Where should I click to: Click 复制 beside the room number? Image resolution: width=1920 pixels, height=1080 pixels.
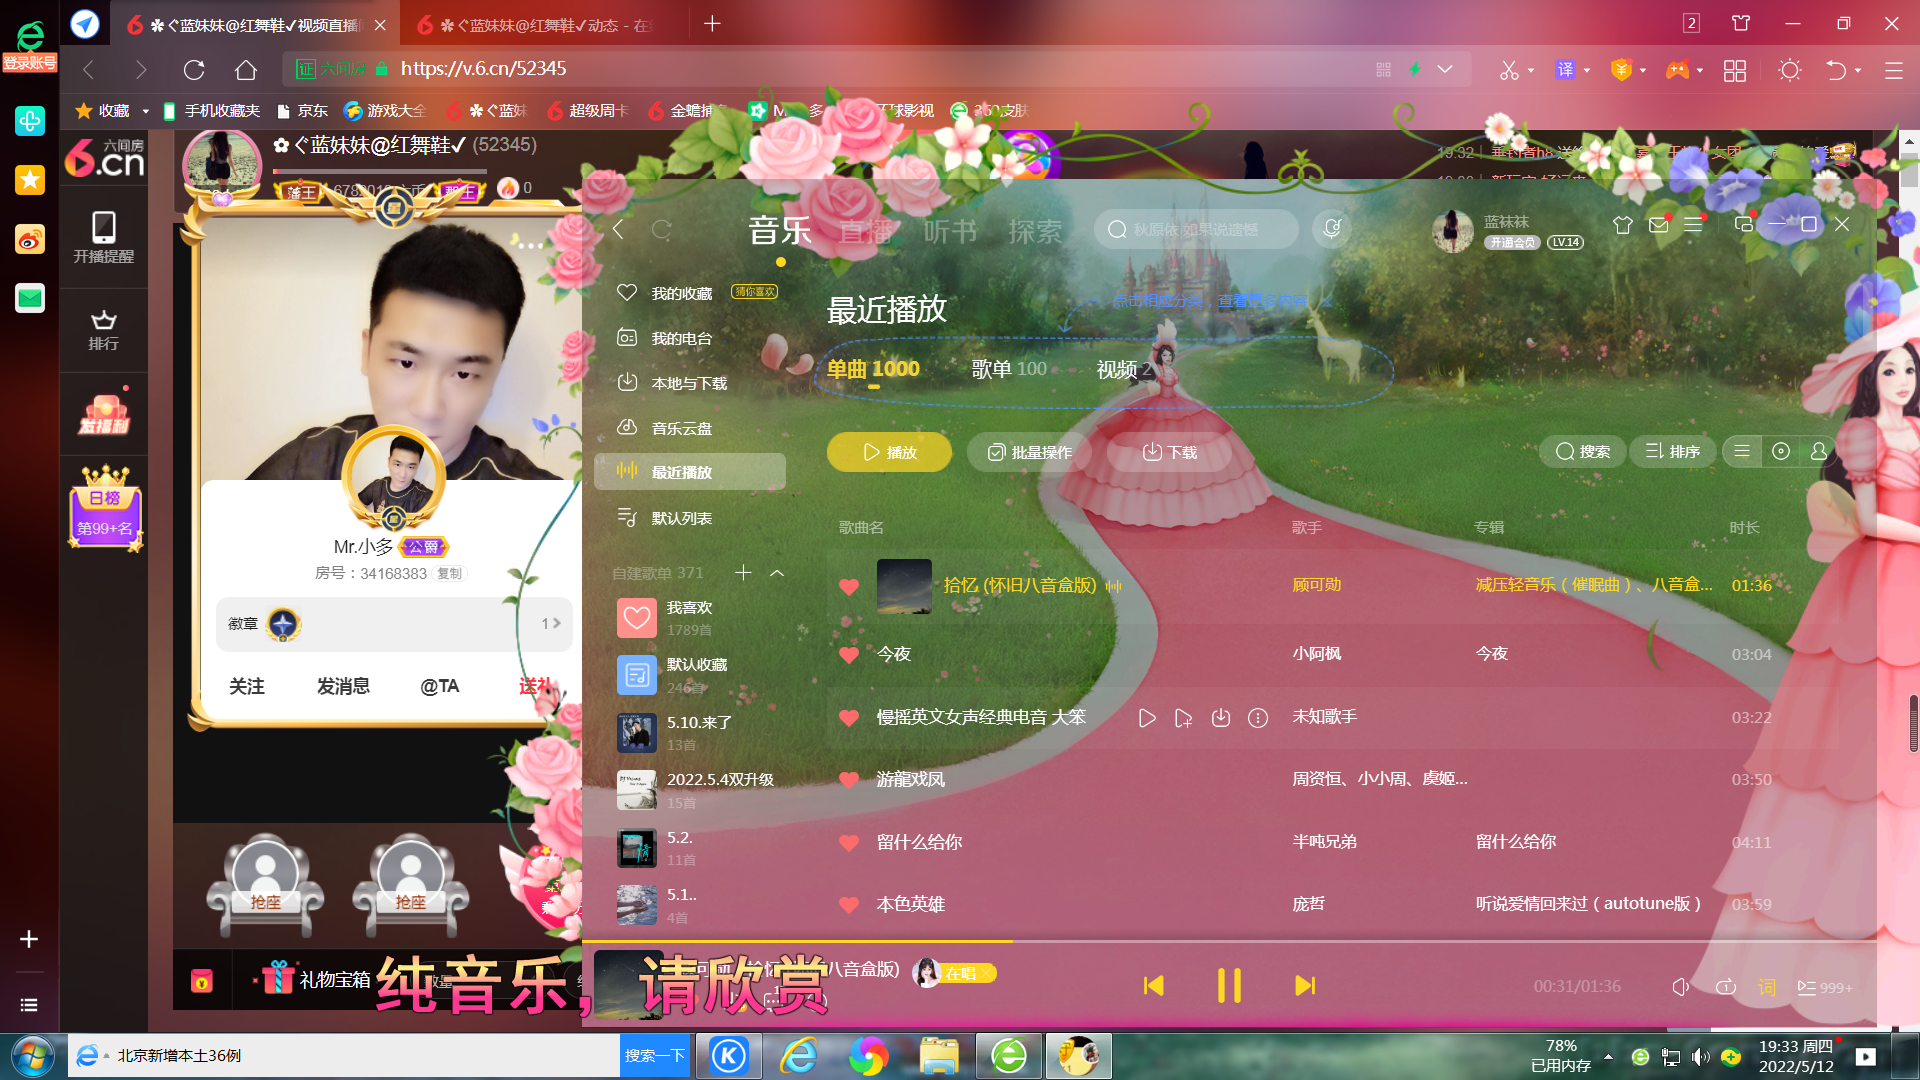(449, 573)
